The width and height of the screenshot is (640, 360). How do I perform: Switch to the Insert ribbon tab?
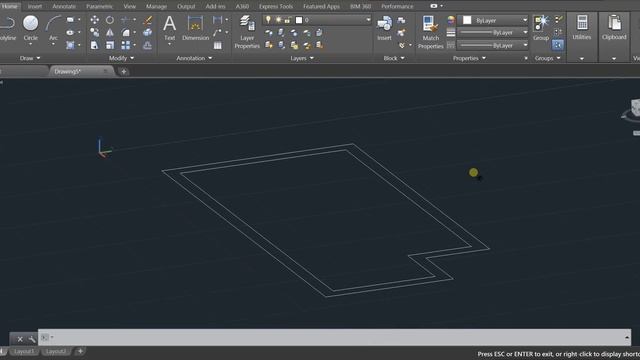coord(35,6)
